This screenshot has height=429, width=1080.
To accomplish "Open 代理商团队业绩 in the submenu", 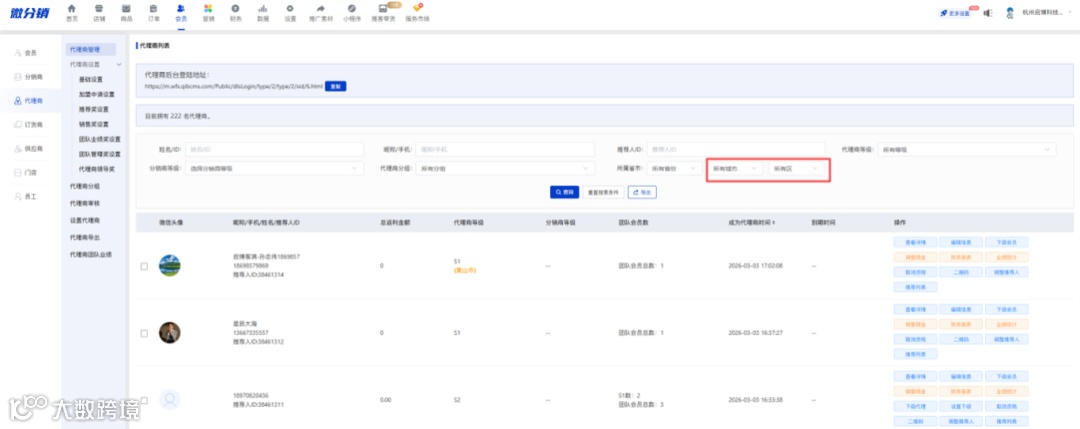I will [91, 255].
